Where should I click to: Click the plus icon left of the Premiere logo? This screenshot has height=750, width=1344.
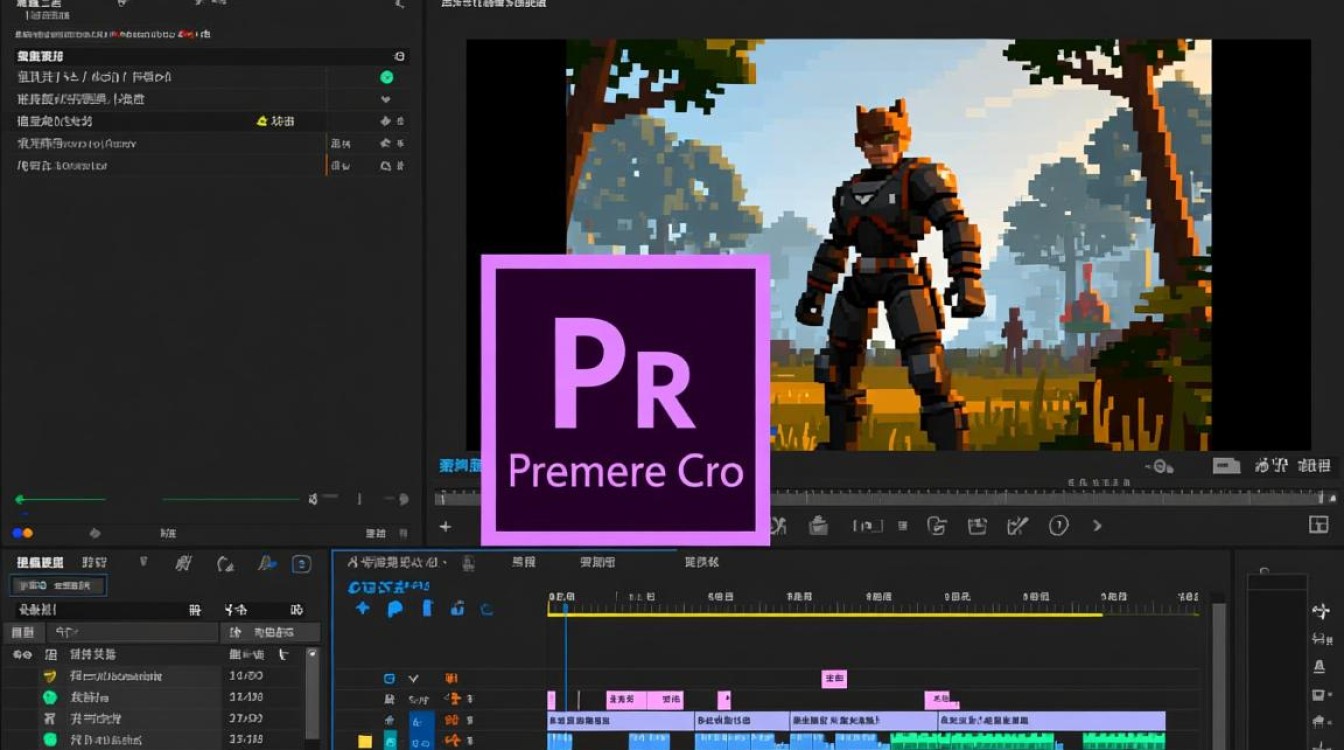pyautogui.click(x=445, y=526)
